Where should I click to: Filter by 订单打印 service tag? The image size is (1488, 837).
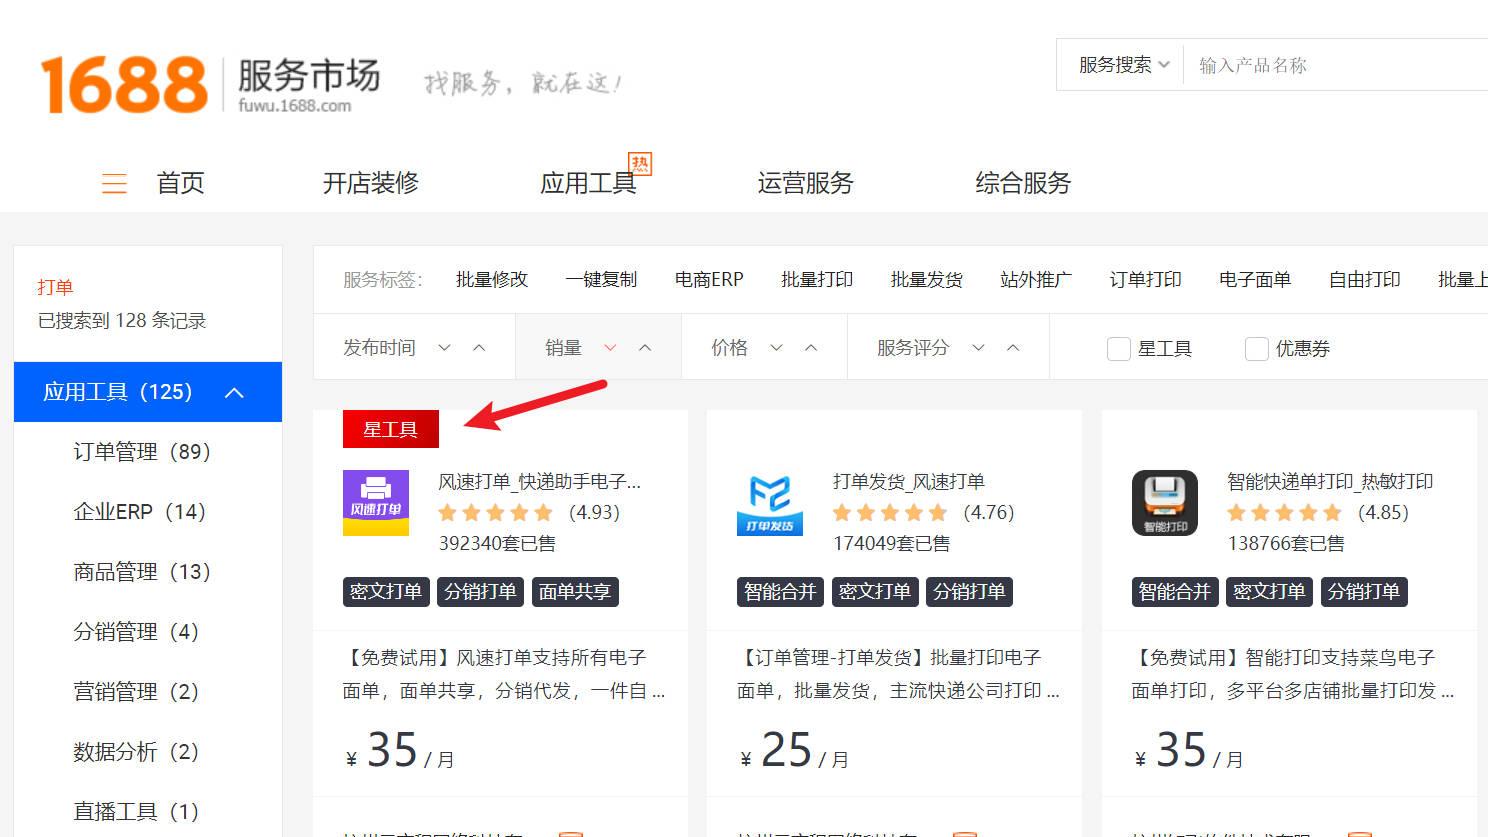click(x=1146, y=280)
